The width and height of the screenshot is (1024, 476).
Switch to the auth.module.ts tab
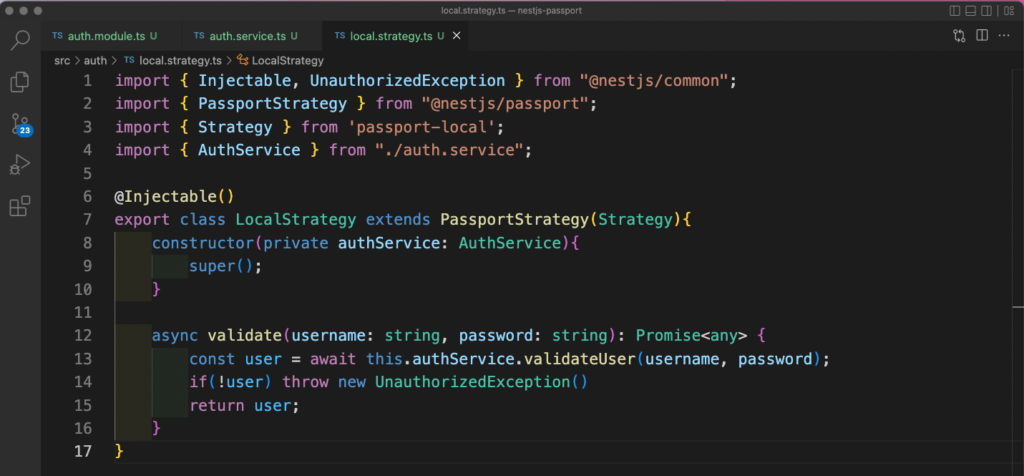[x=106, y=36]
